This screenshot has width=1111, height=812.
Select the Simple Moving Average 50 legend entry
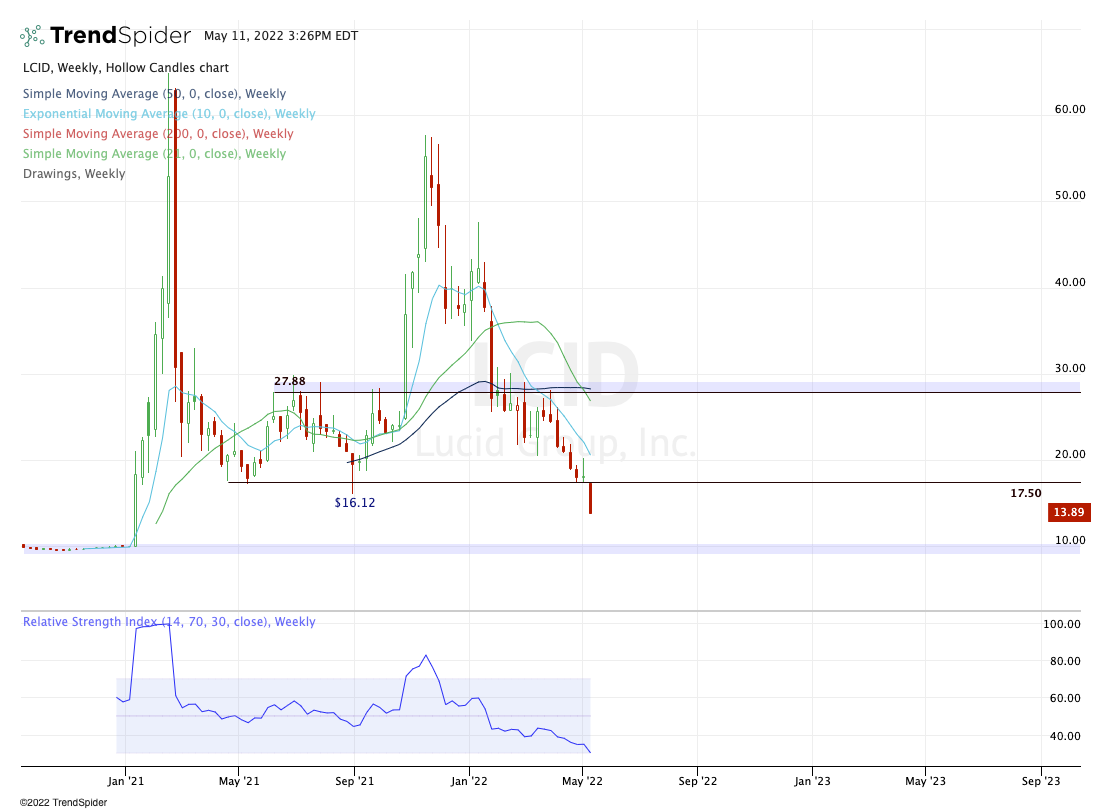tap(154, 94)
